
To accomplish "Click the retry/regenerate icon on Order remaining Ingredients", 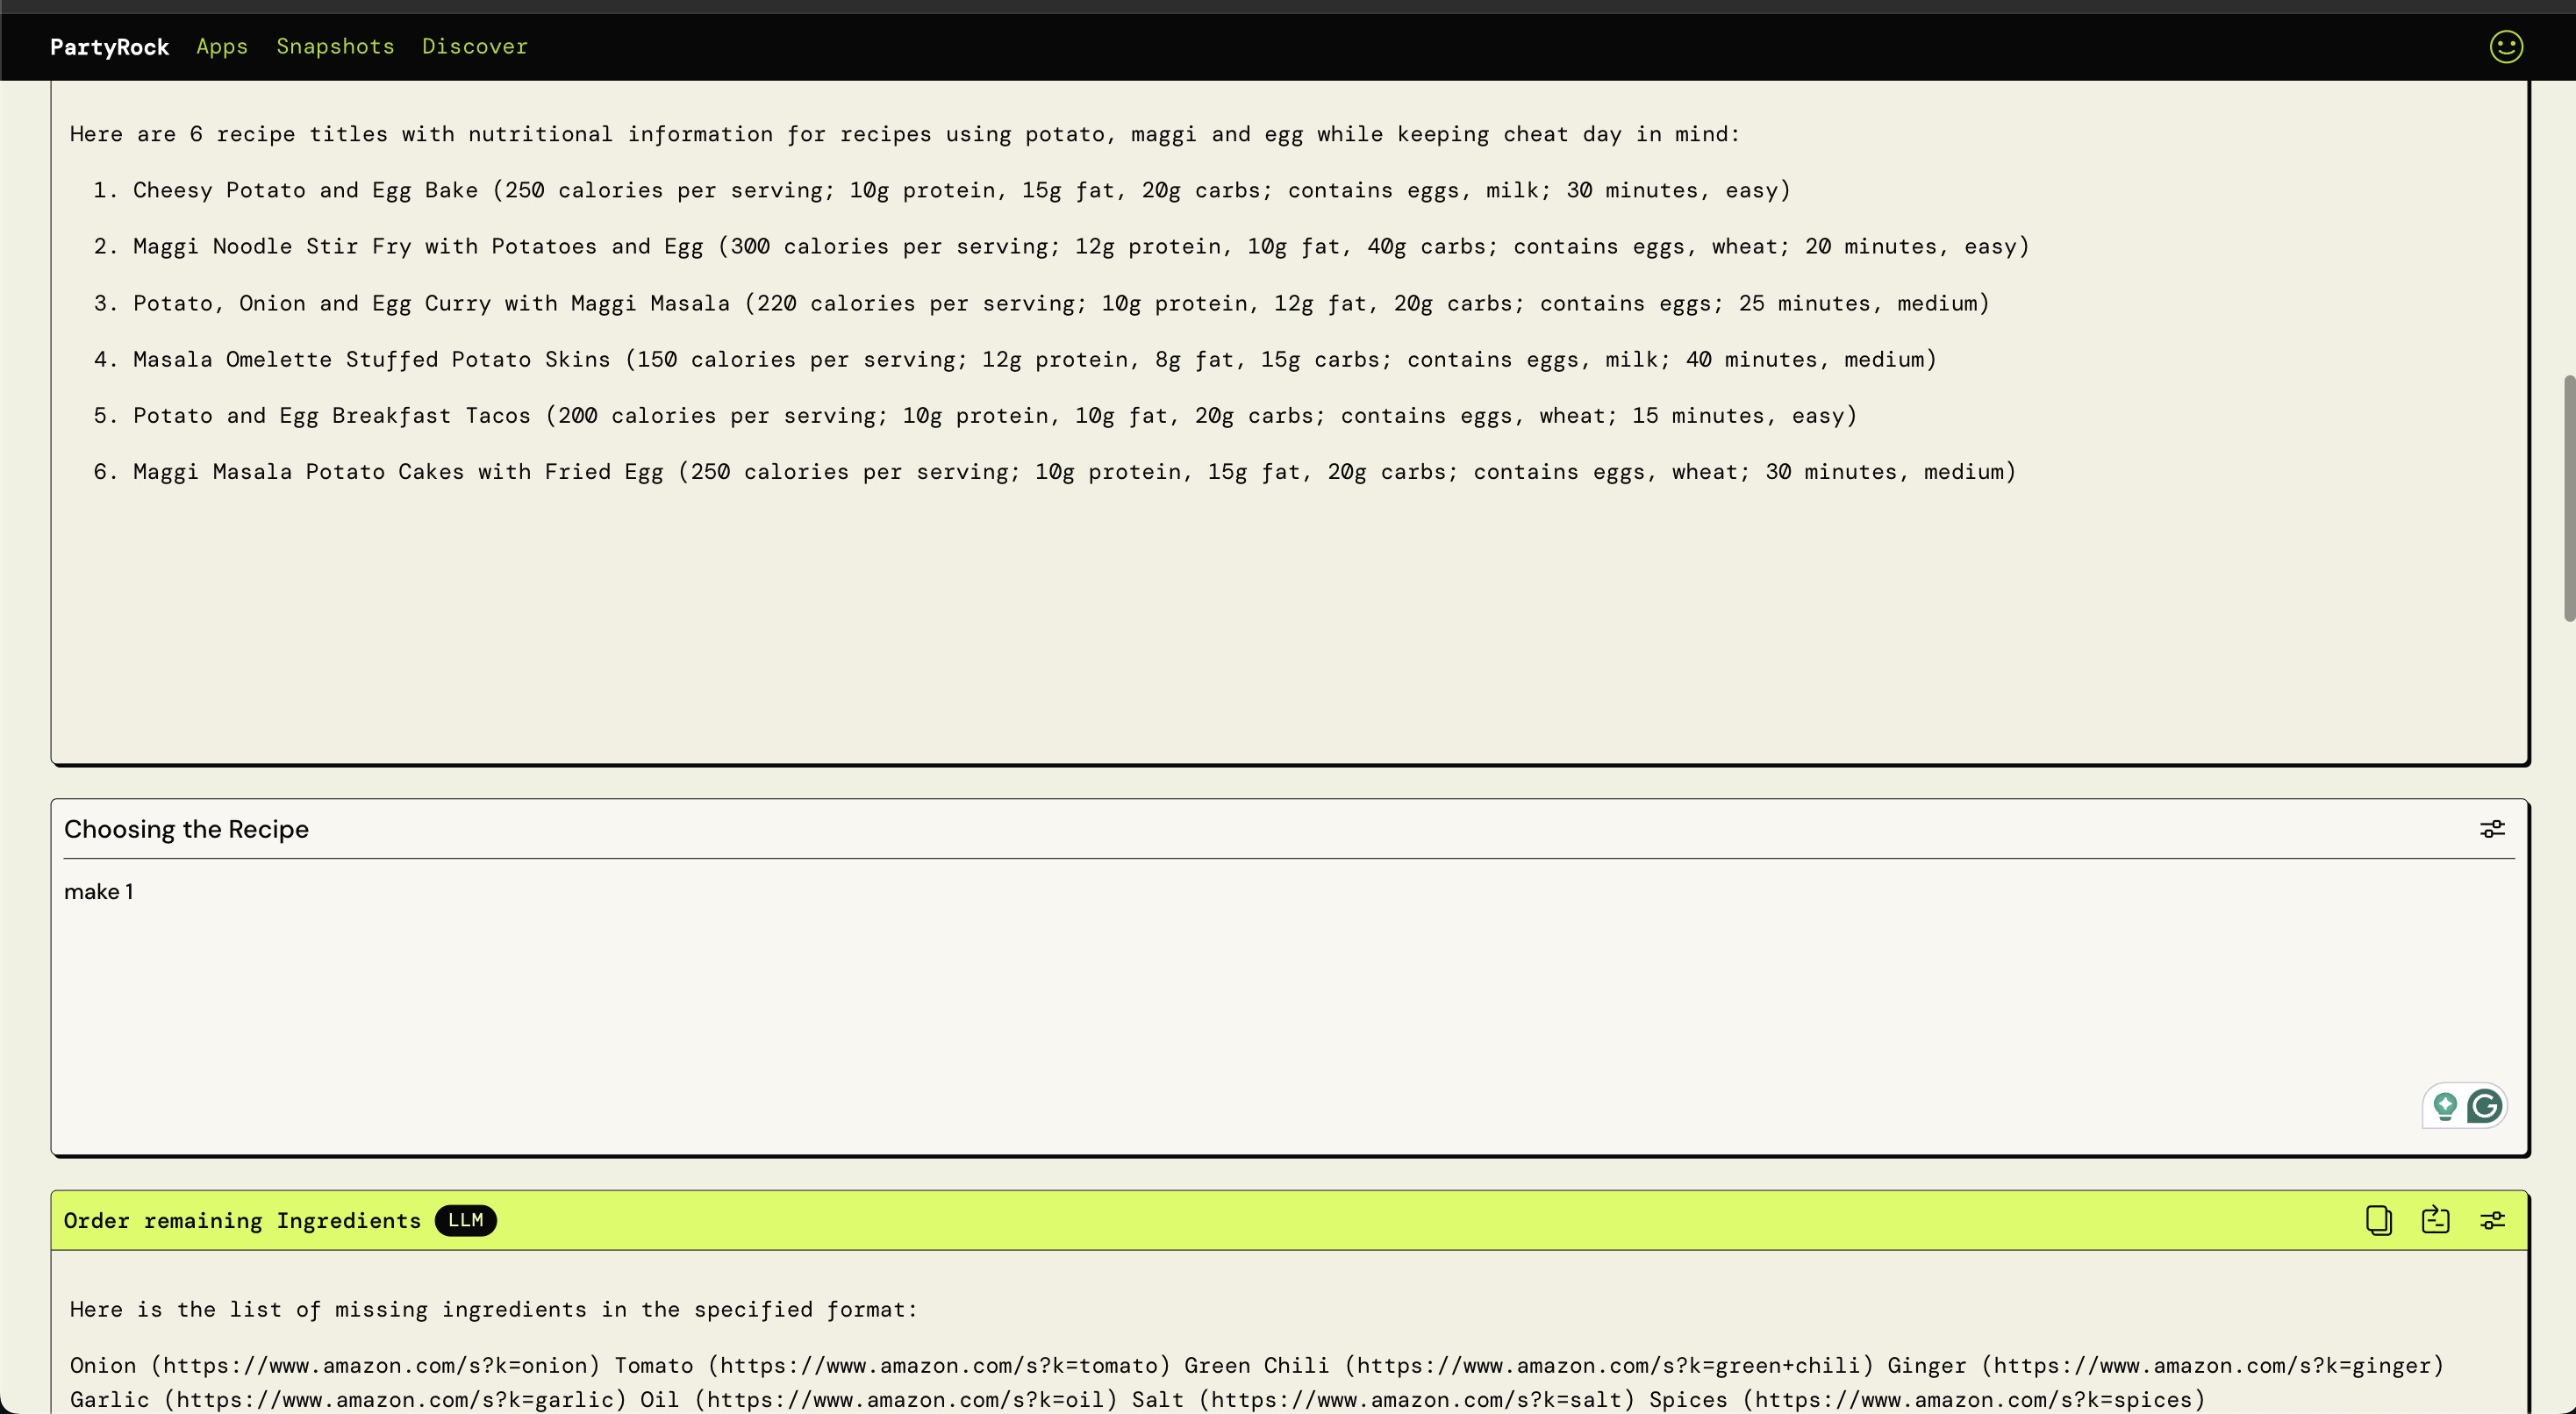I will [2435, 1220].
